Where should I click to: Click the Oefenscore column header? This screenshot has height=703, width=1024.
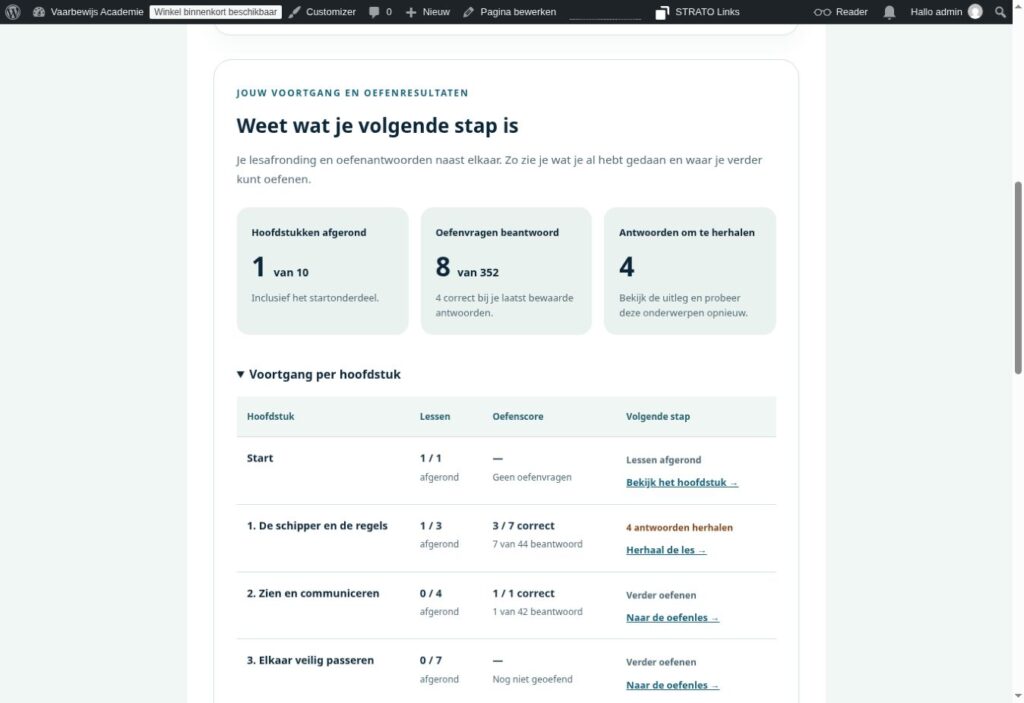518,417
